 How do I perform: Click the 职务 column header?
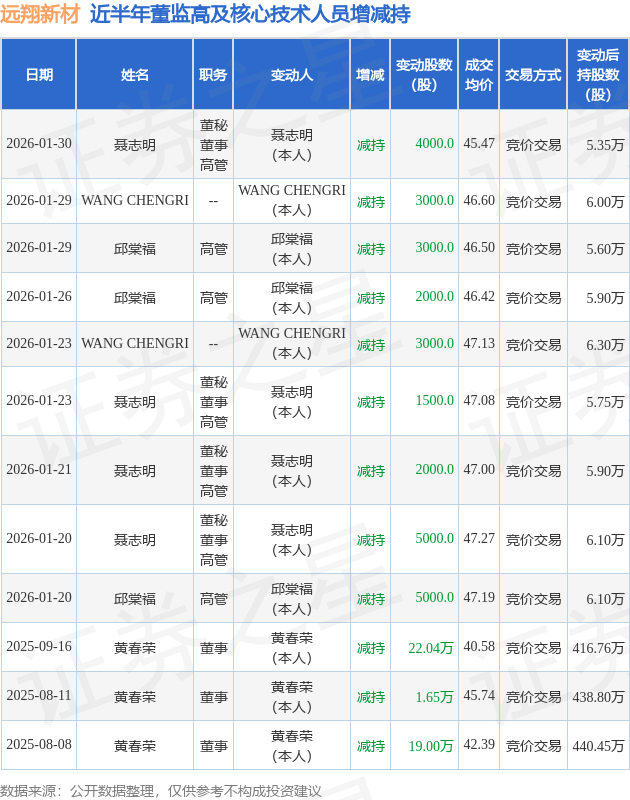point(213,74)
